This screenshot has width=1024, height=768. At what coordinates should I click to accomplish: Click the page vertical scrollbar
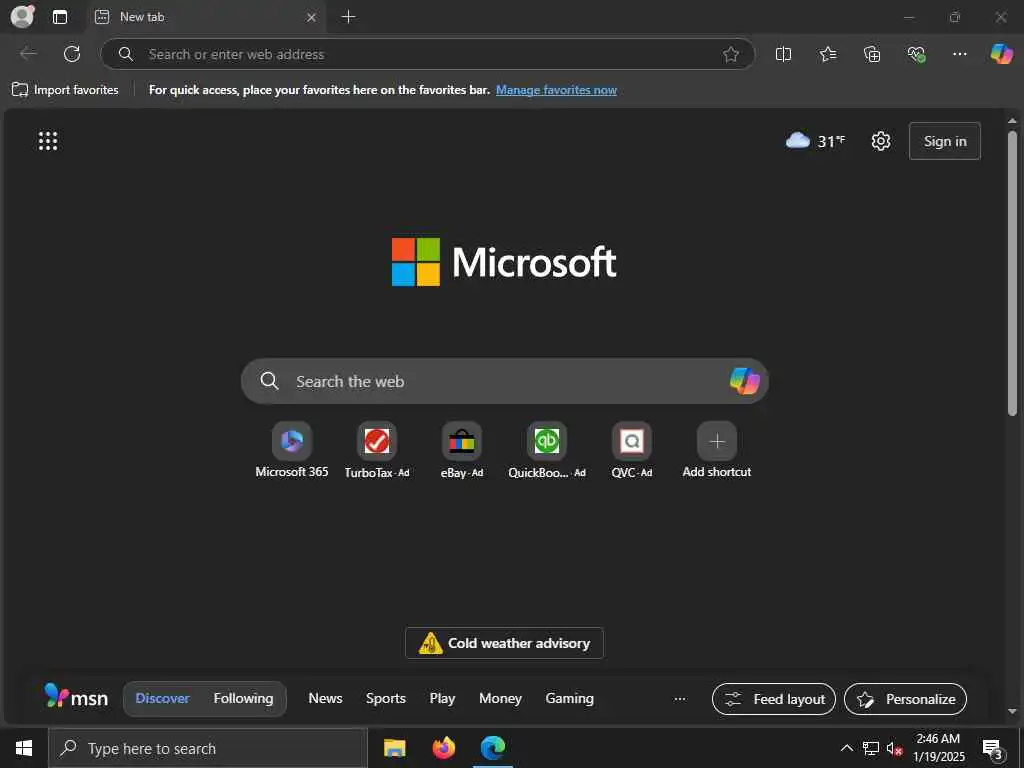[1012, 273]
